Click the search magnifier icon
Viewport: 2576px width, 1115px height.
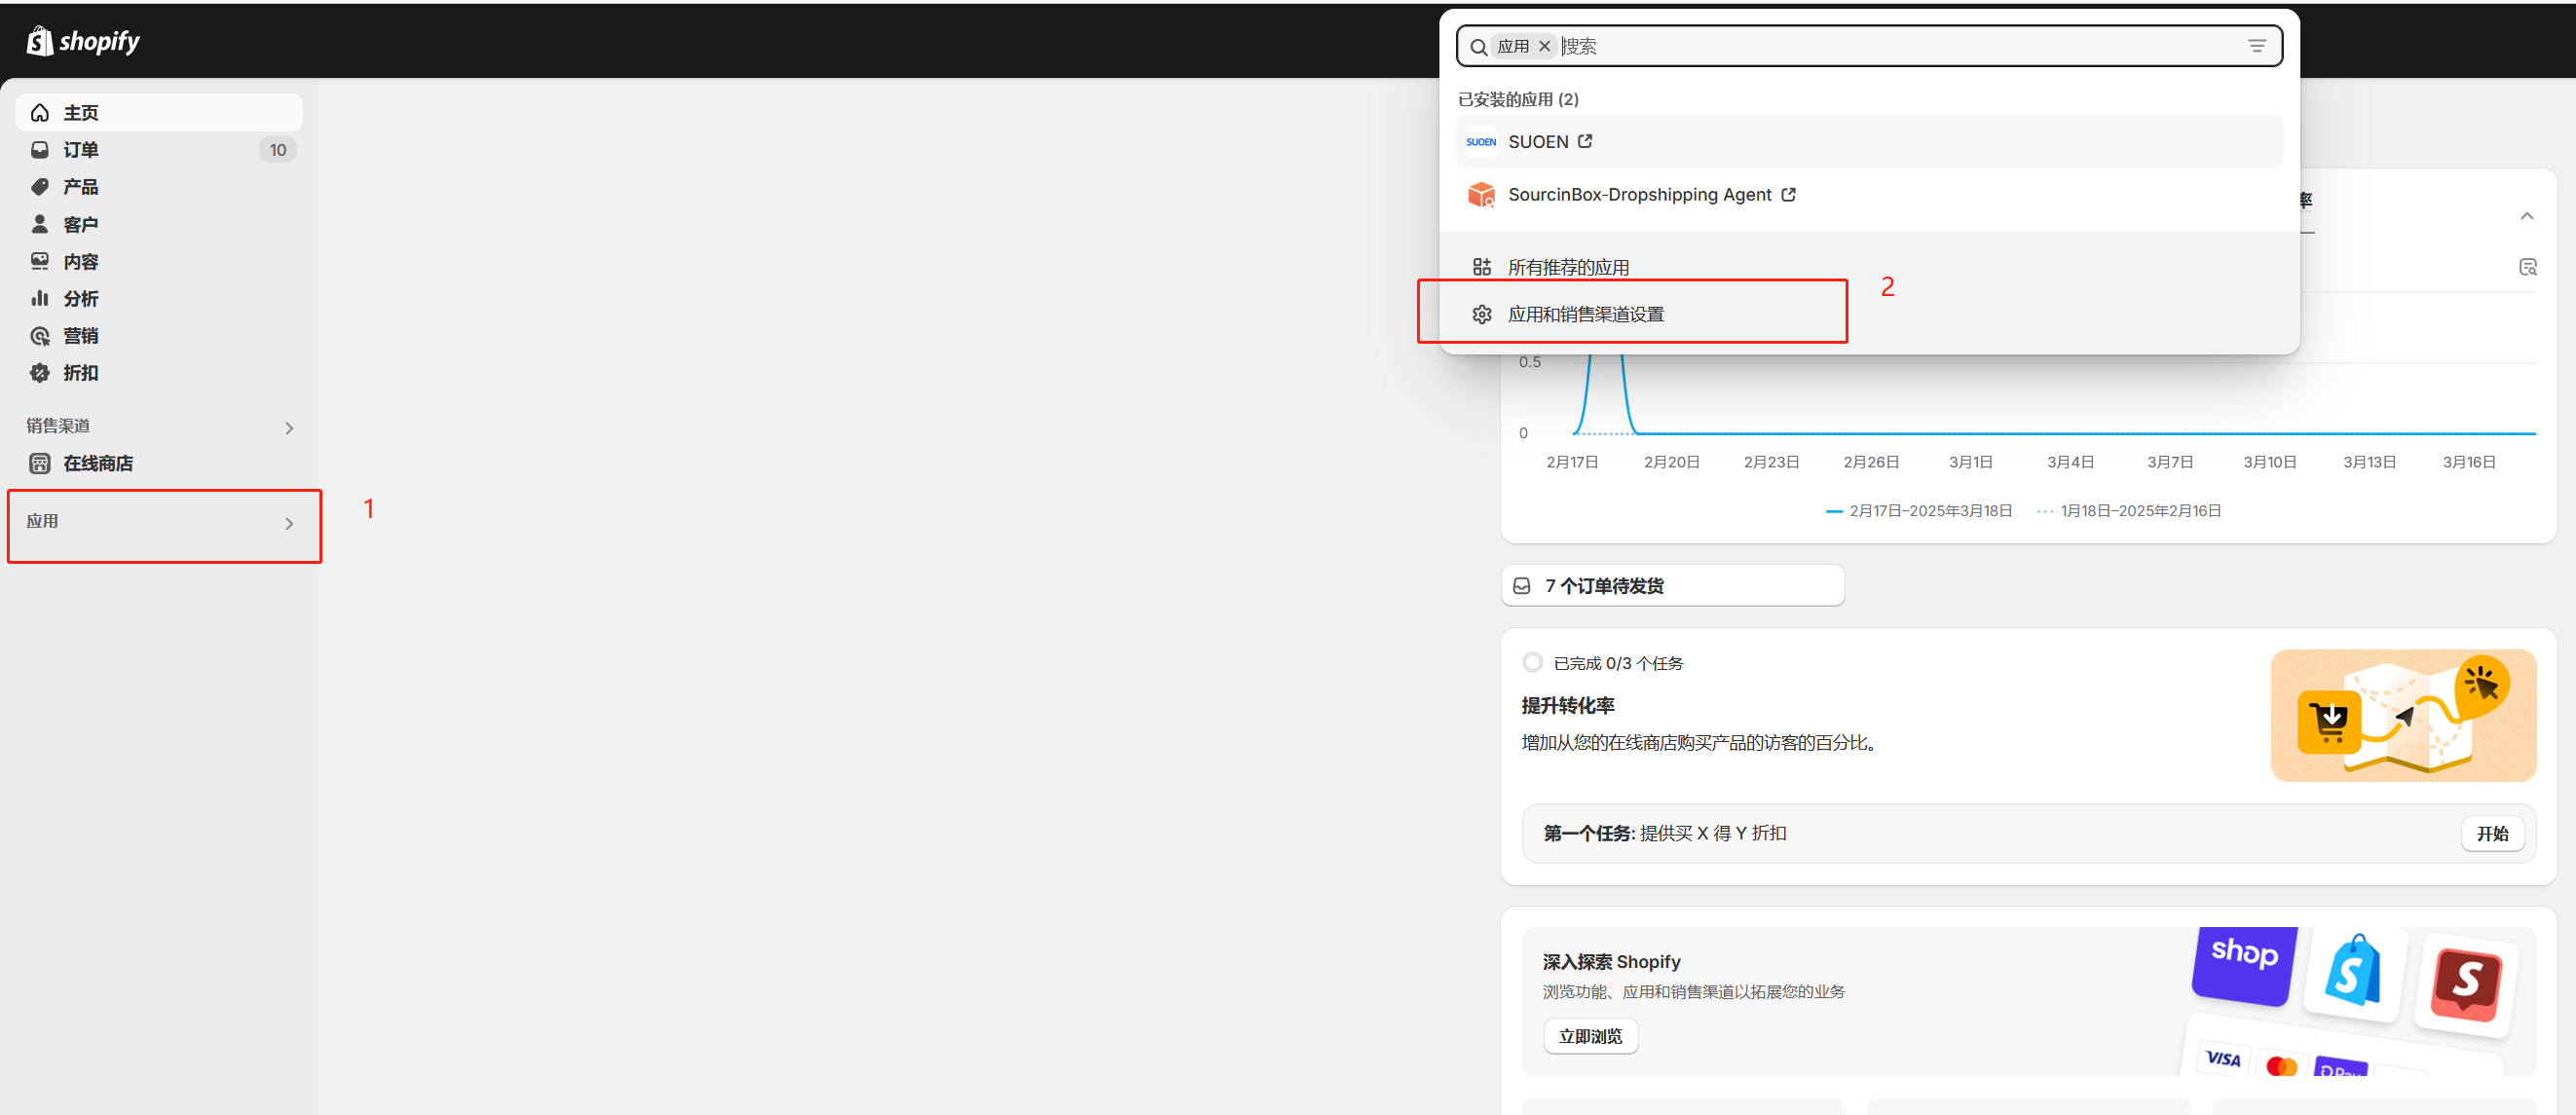(1478, 47)
